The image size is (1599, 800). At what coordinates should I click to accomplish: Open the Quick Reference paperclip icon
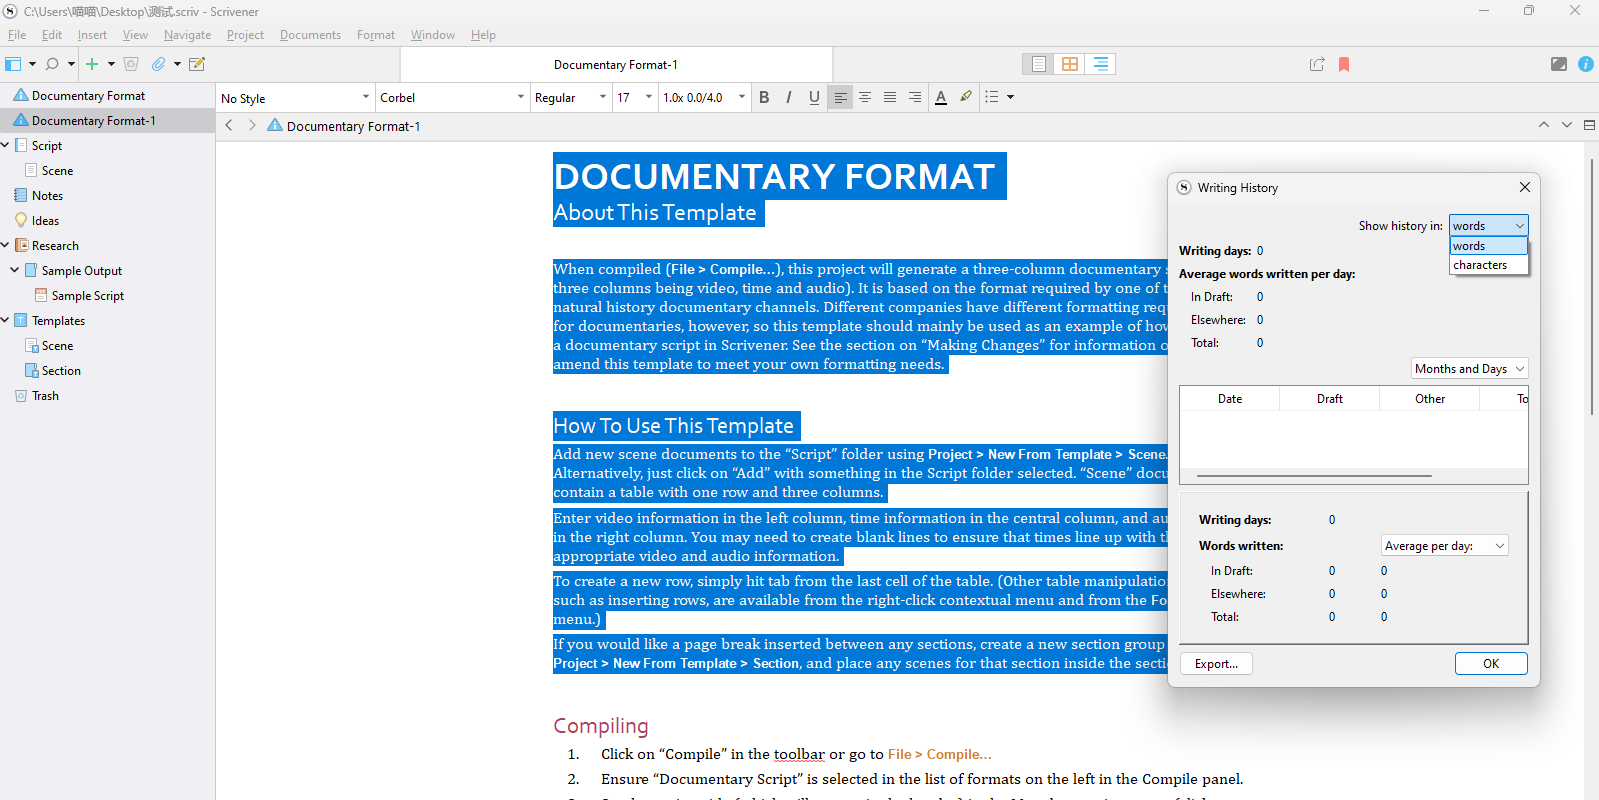click(158, 64)
